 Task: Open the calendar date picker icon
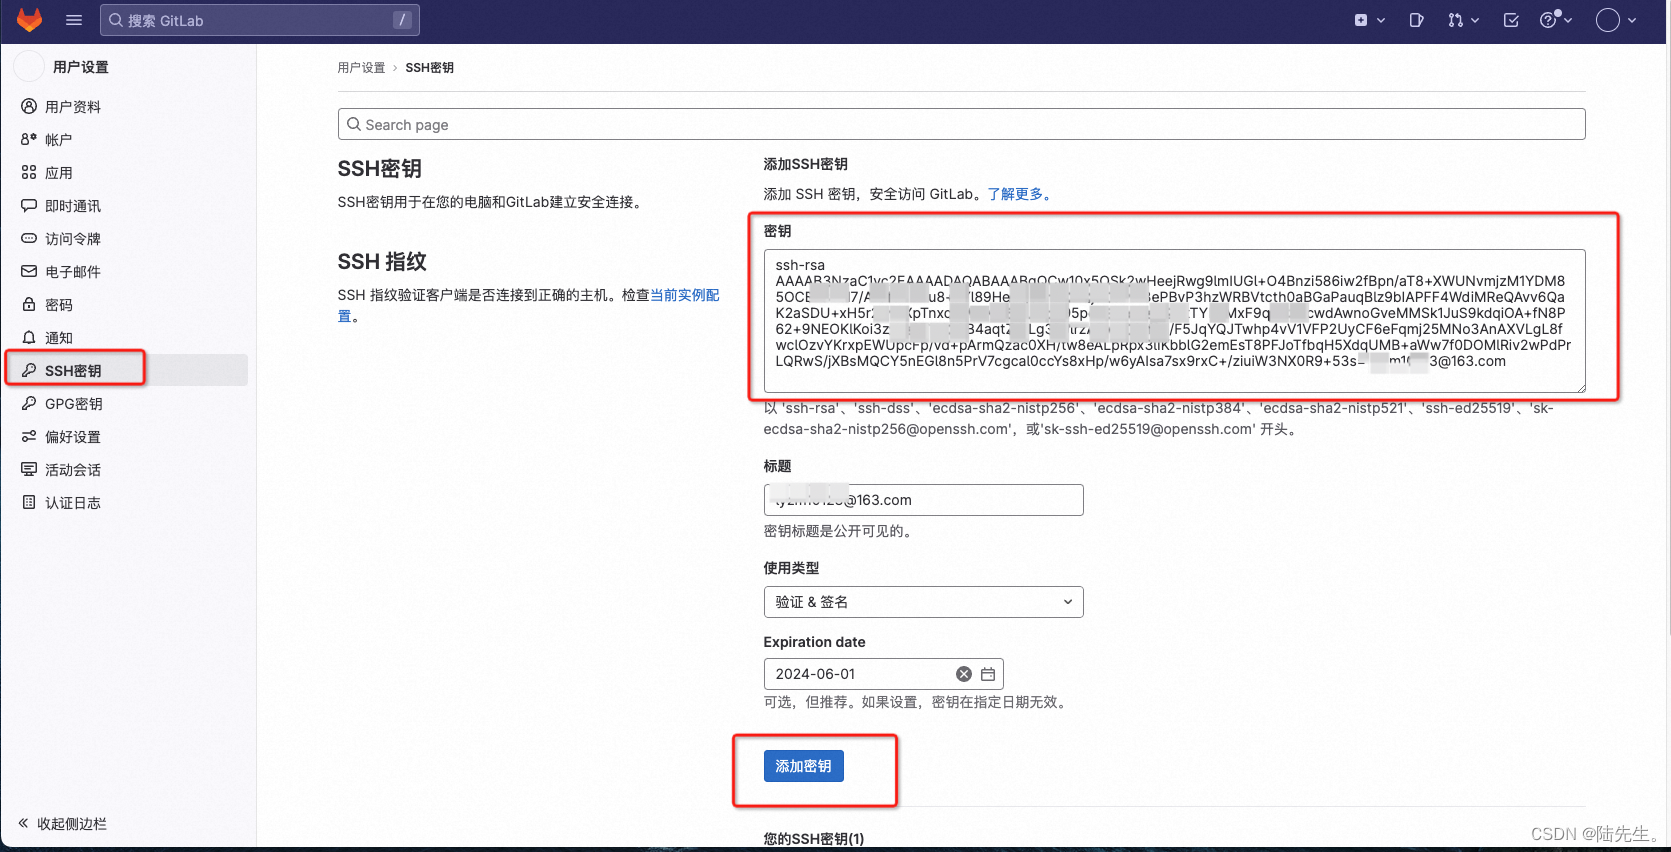(x=988, y=674)
